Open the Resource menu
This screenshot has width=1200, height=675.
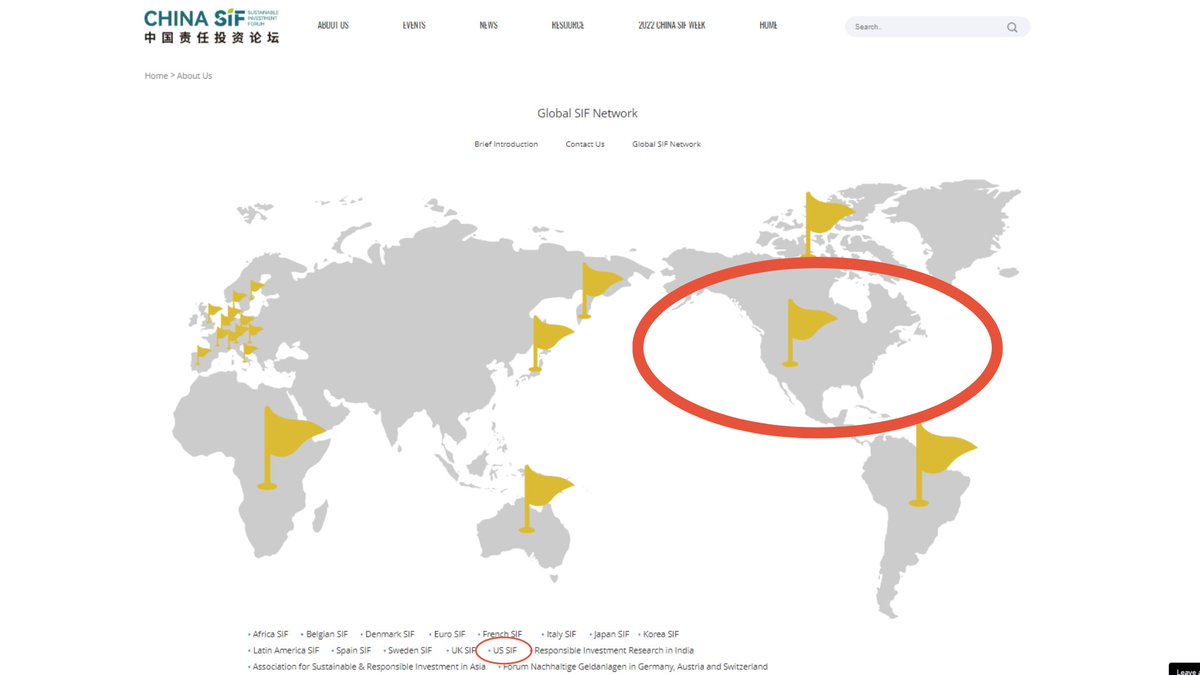point(567,25)
